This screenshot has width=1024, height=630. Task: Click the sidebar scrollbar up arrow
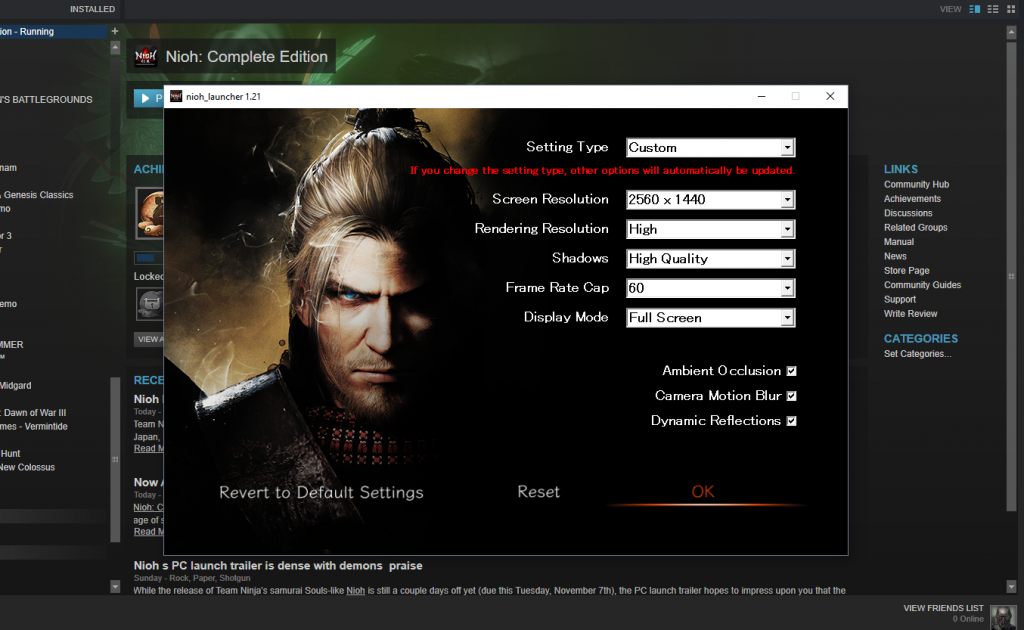coord(115,48)
